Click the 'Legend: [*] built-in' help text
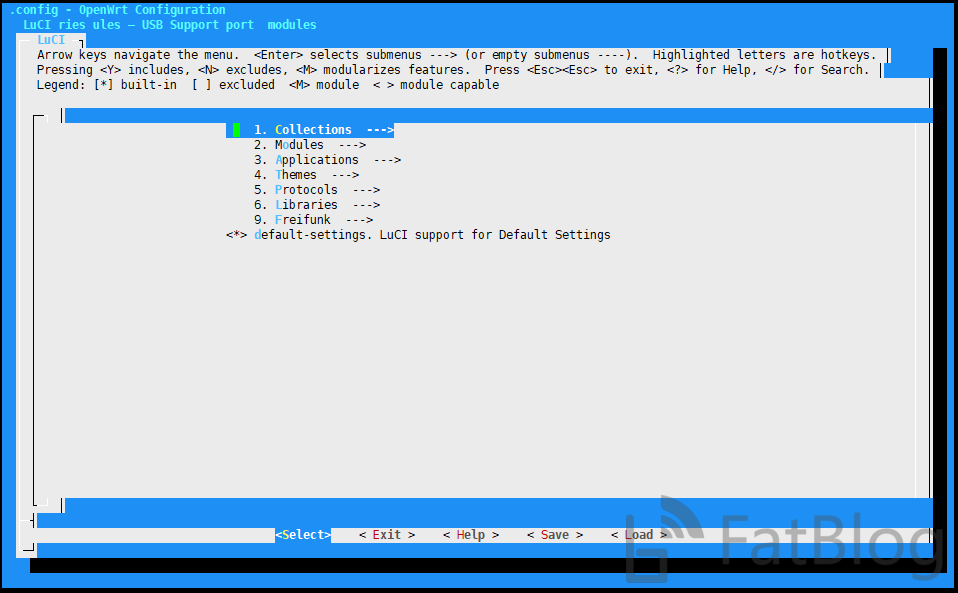The height and width of the screenshot is (593, 958). tap(107, 85)
